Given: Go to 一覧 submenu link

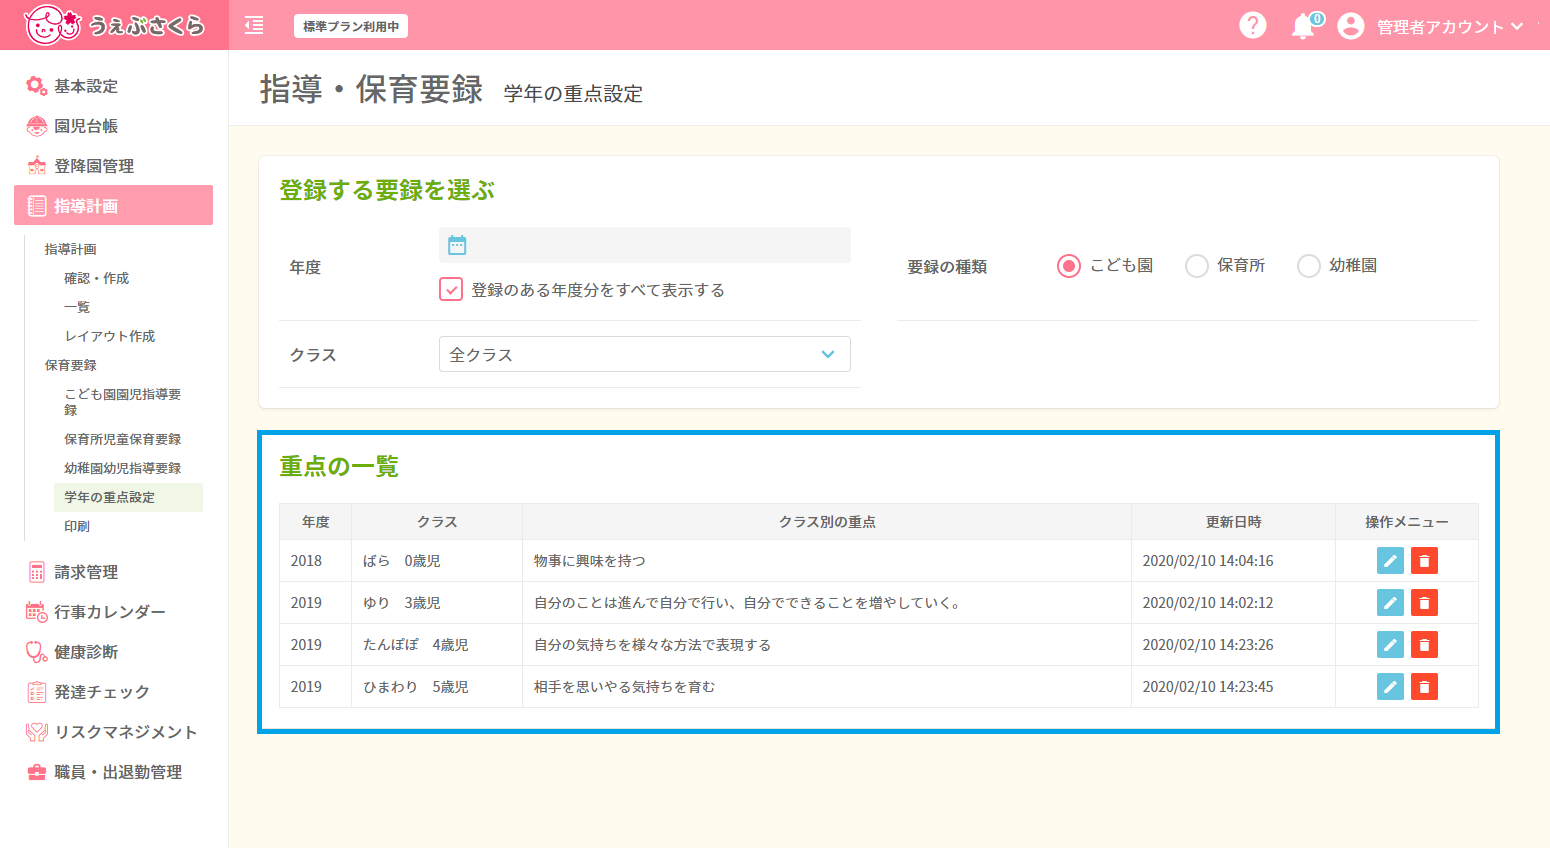Looking at the screenshot, I should tap(77, 307).
